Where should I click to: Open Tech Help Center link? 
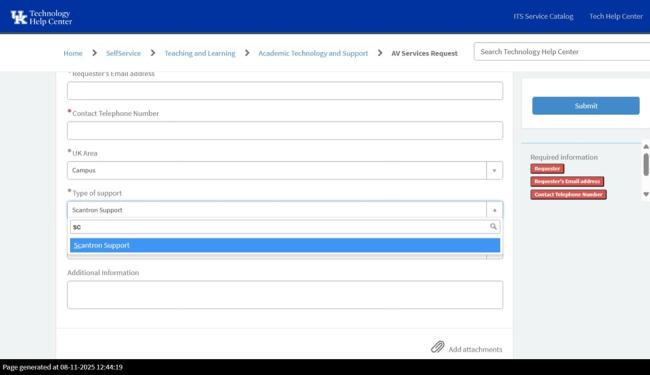(x=616, y=17)
